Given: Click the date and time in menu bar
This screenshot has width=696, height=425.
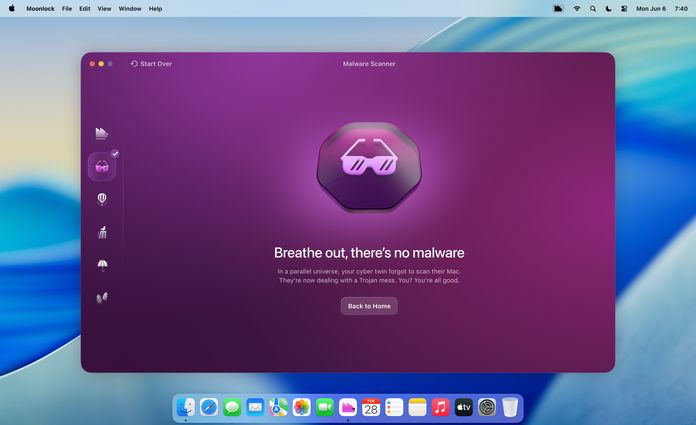Looking at the screenshot, I should click(x=662, y=8).
